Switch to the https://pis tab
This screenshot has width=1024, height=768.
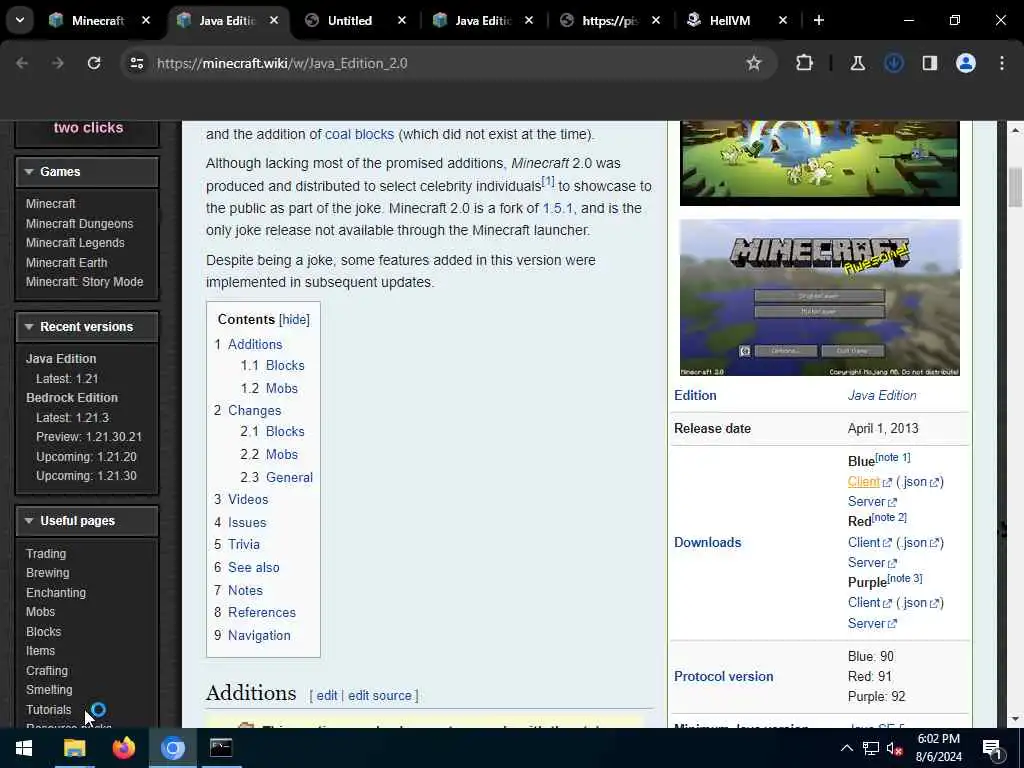(x=609, y=20)
